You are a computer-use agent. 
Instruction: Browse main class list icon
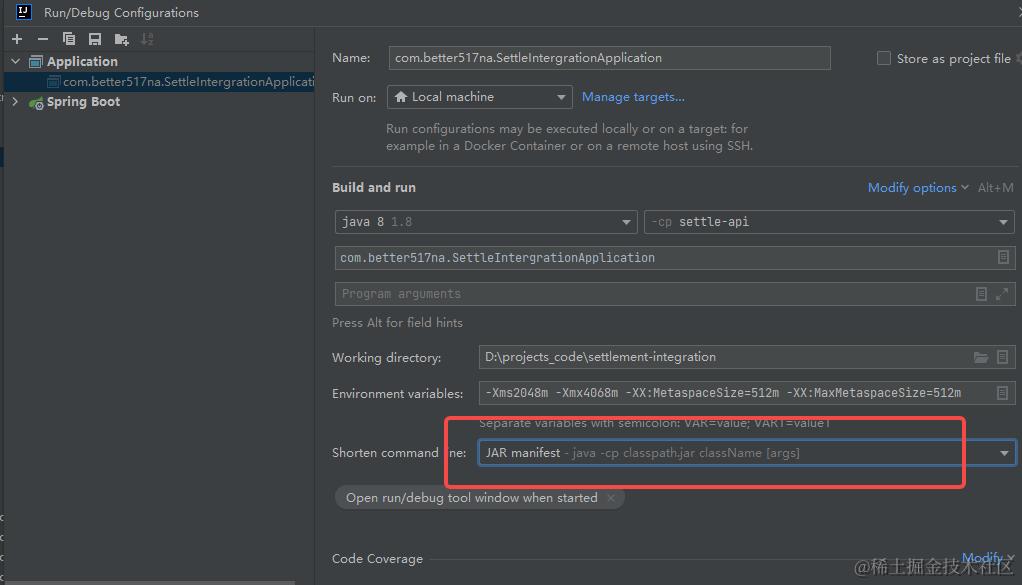(1003, 257)
